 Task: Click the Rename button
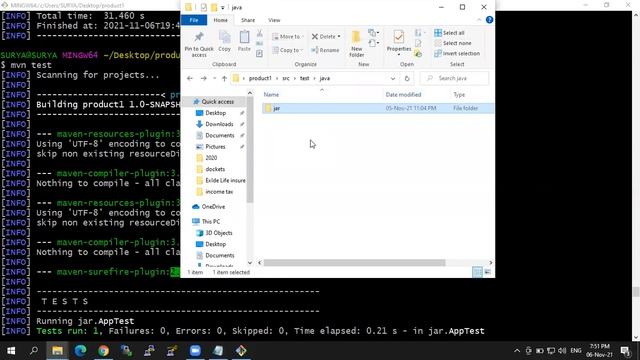(x=325, y=50)
